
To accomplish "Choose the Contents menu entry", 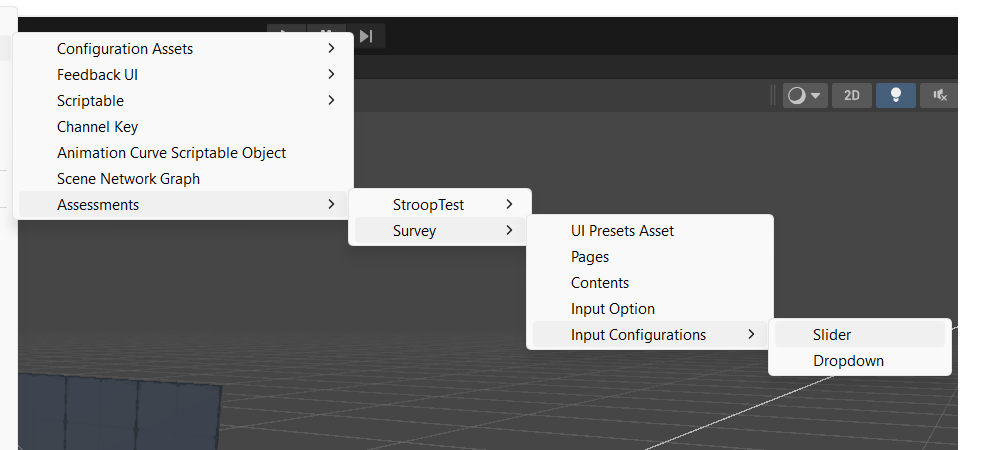I will pyautogui.click(x=650, y=283).
